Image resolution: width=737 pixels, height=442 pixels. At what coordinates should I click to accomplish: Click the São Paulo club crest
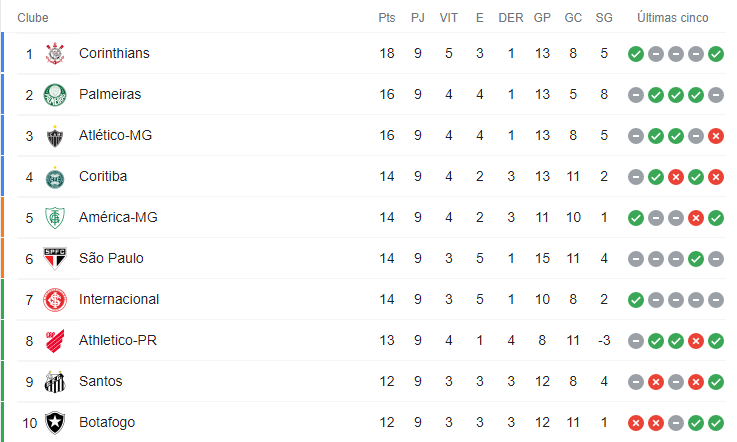tap(55, 259)
